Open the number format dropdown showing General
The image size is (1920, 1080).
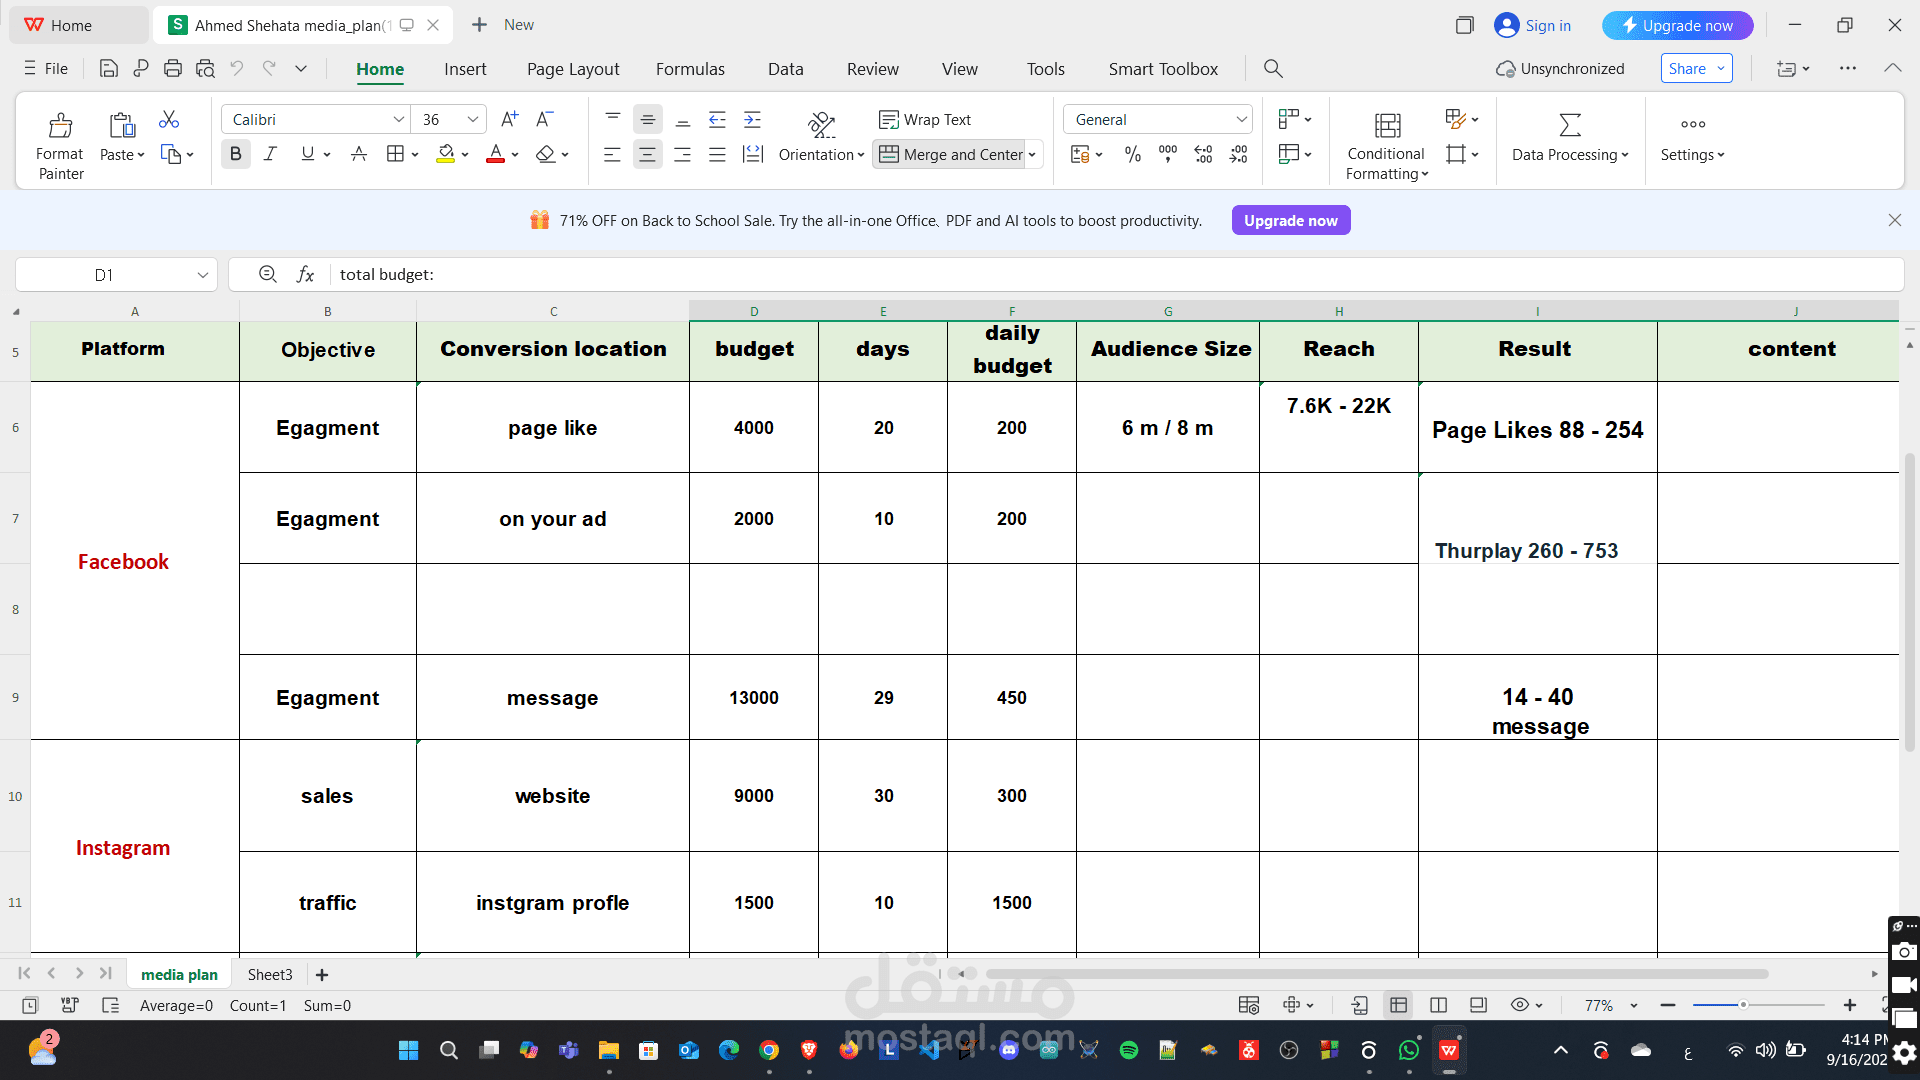[1241, 119]
